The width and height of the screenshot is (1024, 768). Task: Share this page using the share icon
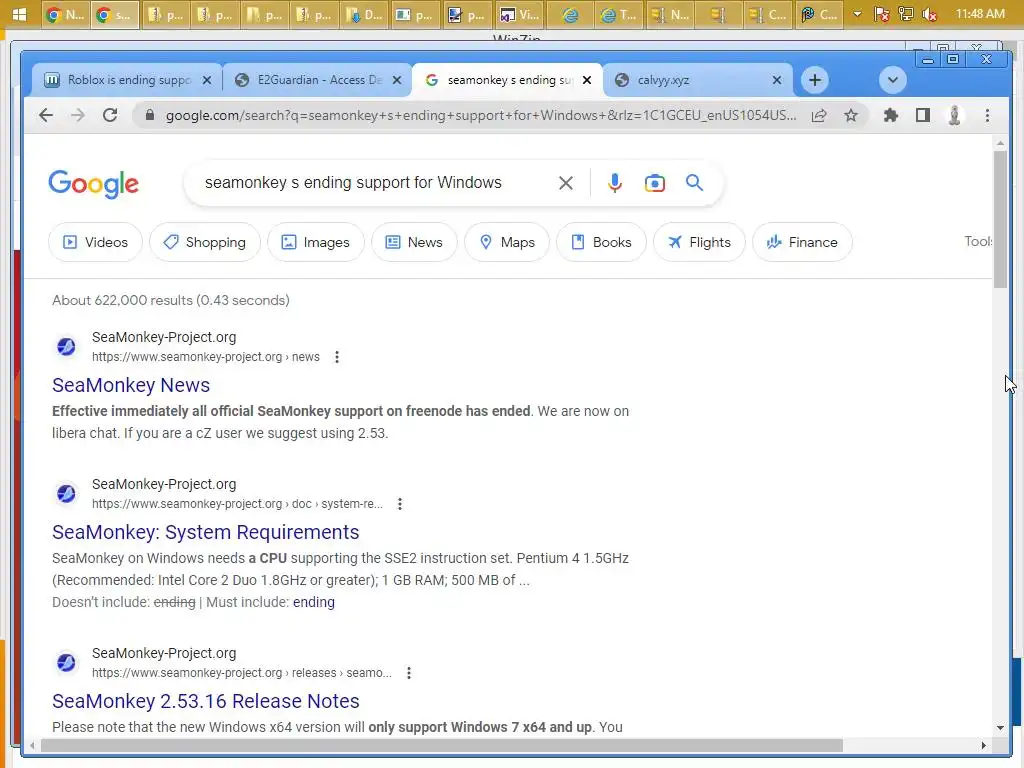(819, 116)
